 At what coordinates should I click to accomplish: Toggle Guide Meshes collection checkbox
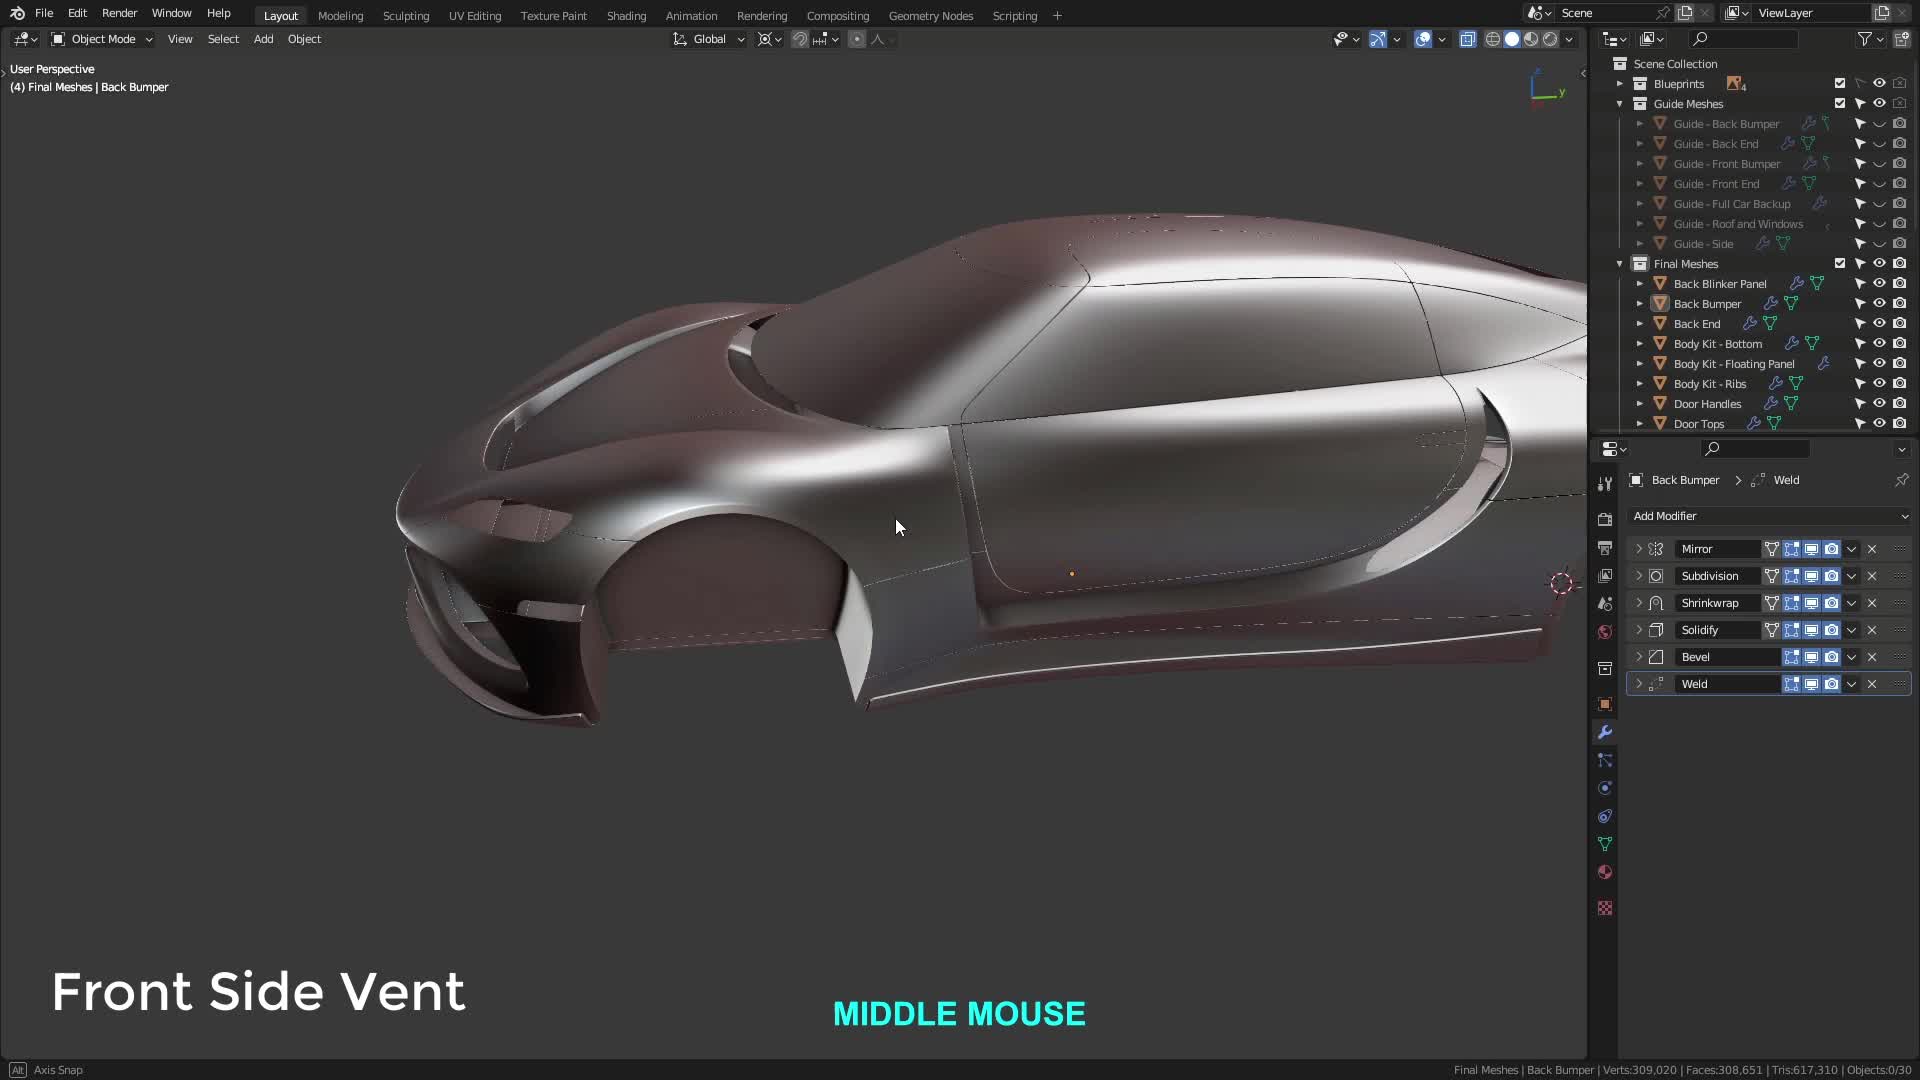point(1840,103)
